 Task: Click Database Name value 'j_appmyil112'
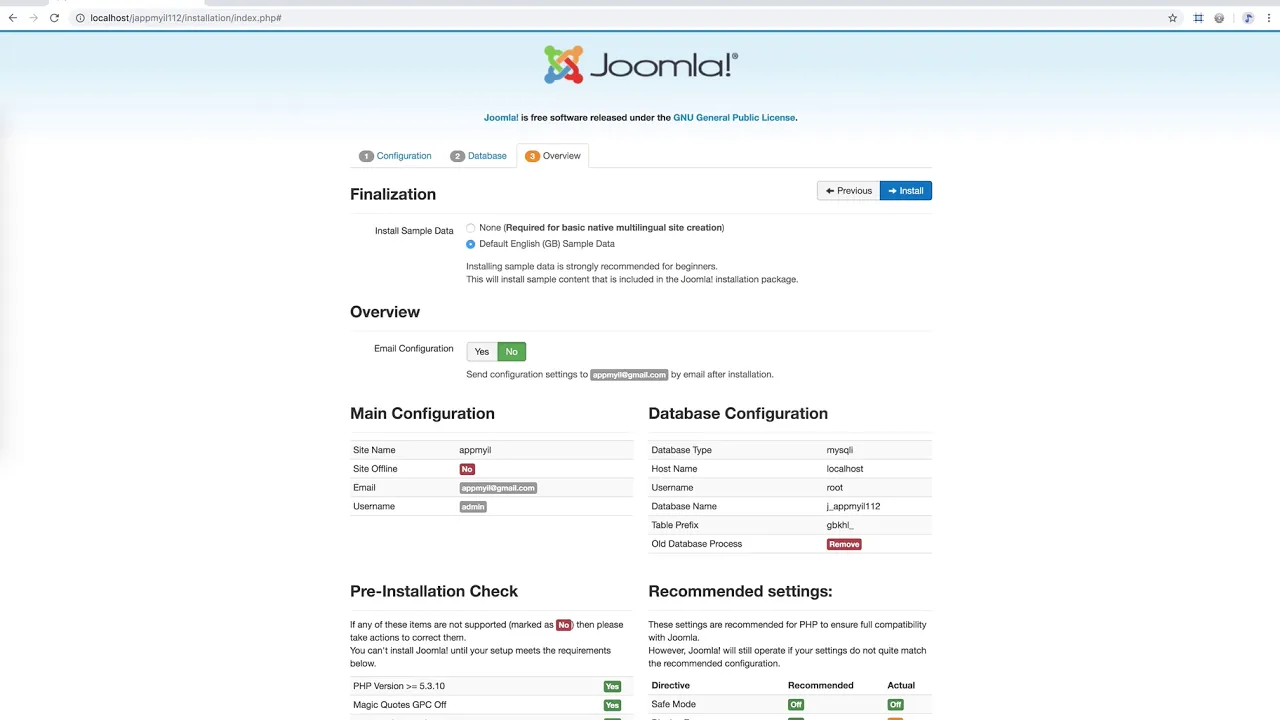click(x=853, y=507)
